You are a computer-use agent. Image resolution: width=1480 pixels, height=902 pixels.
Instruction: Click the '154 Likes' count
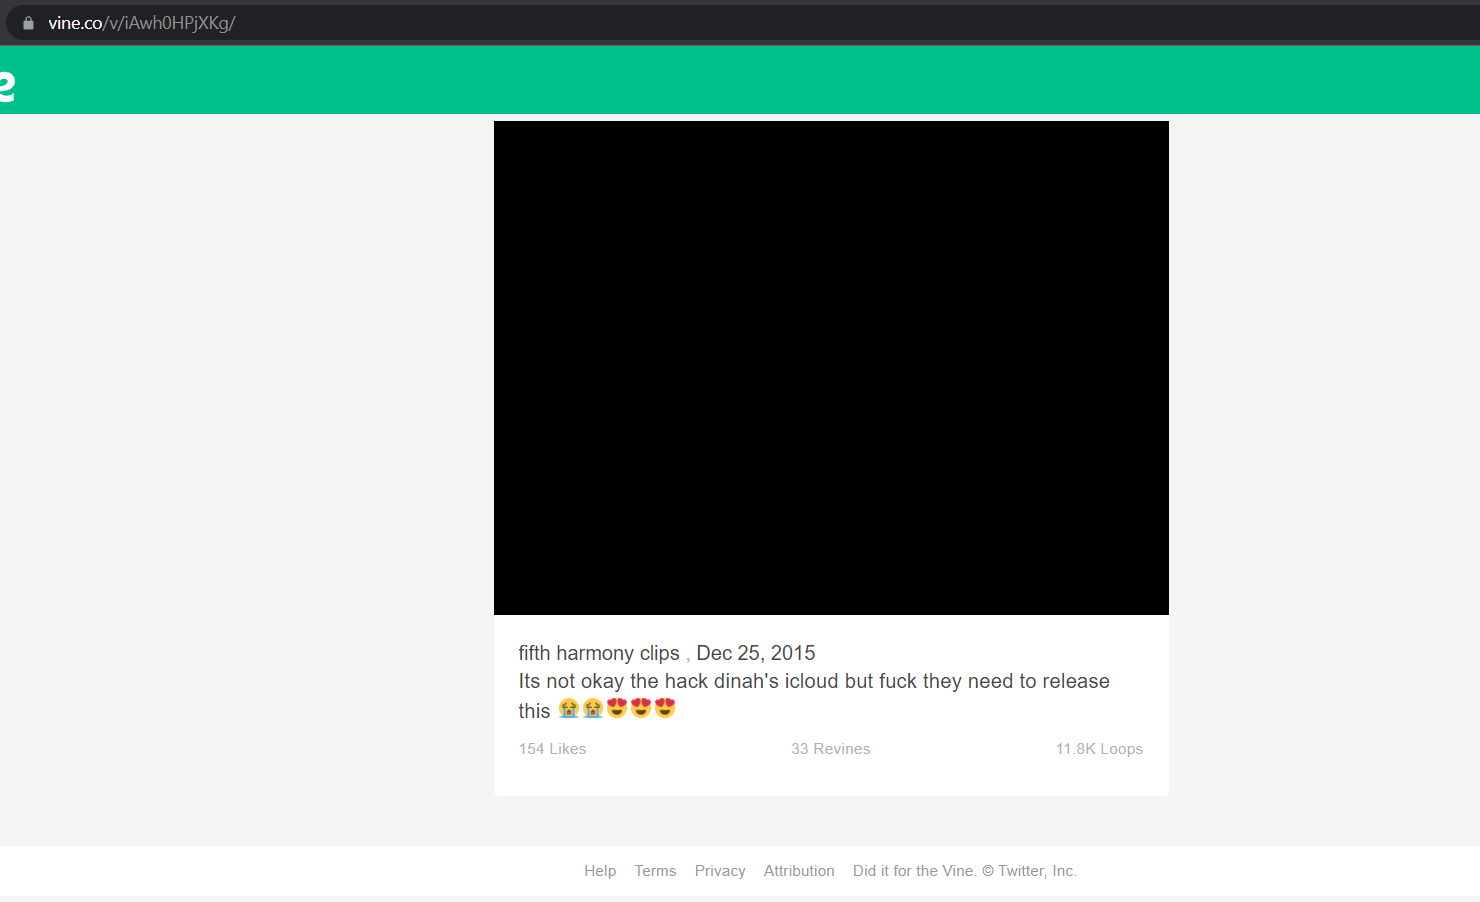pos(552,749)
